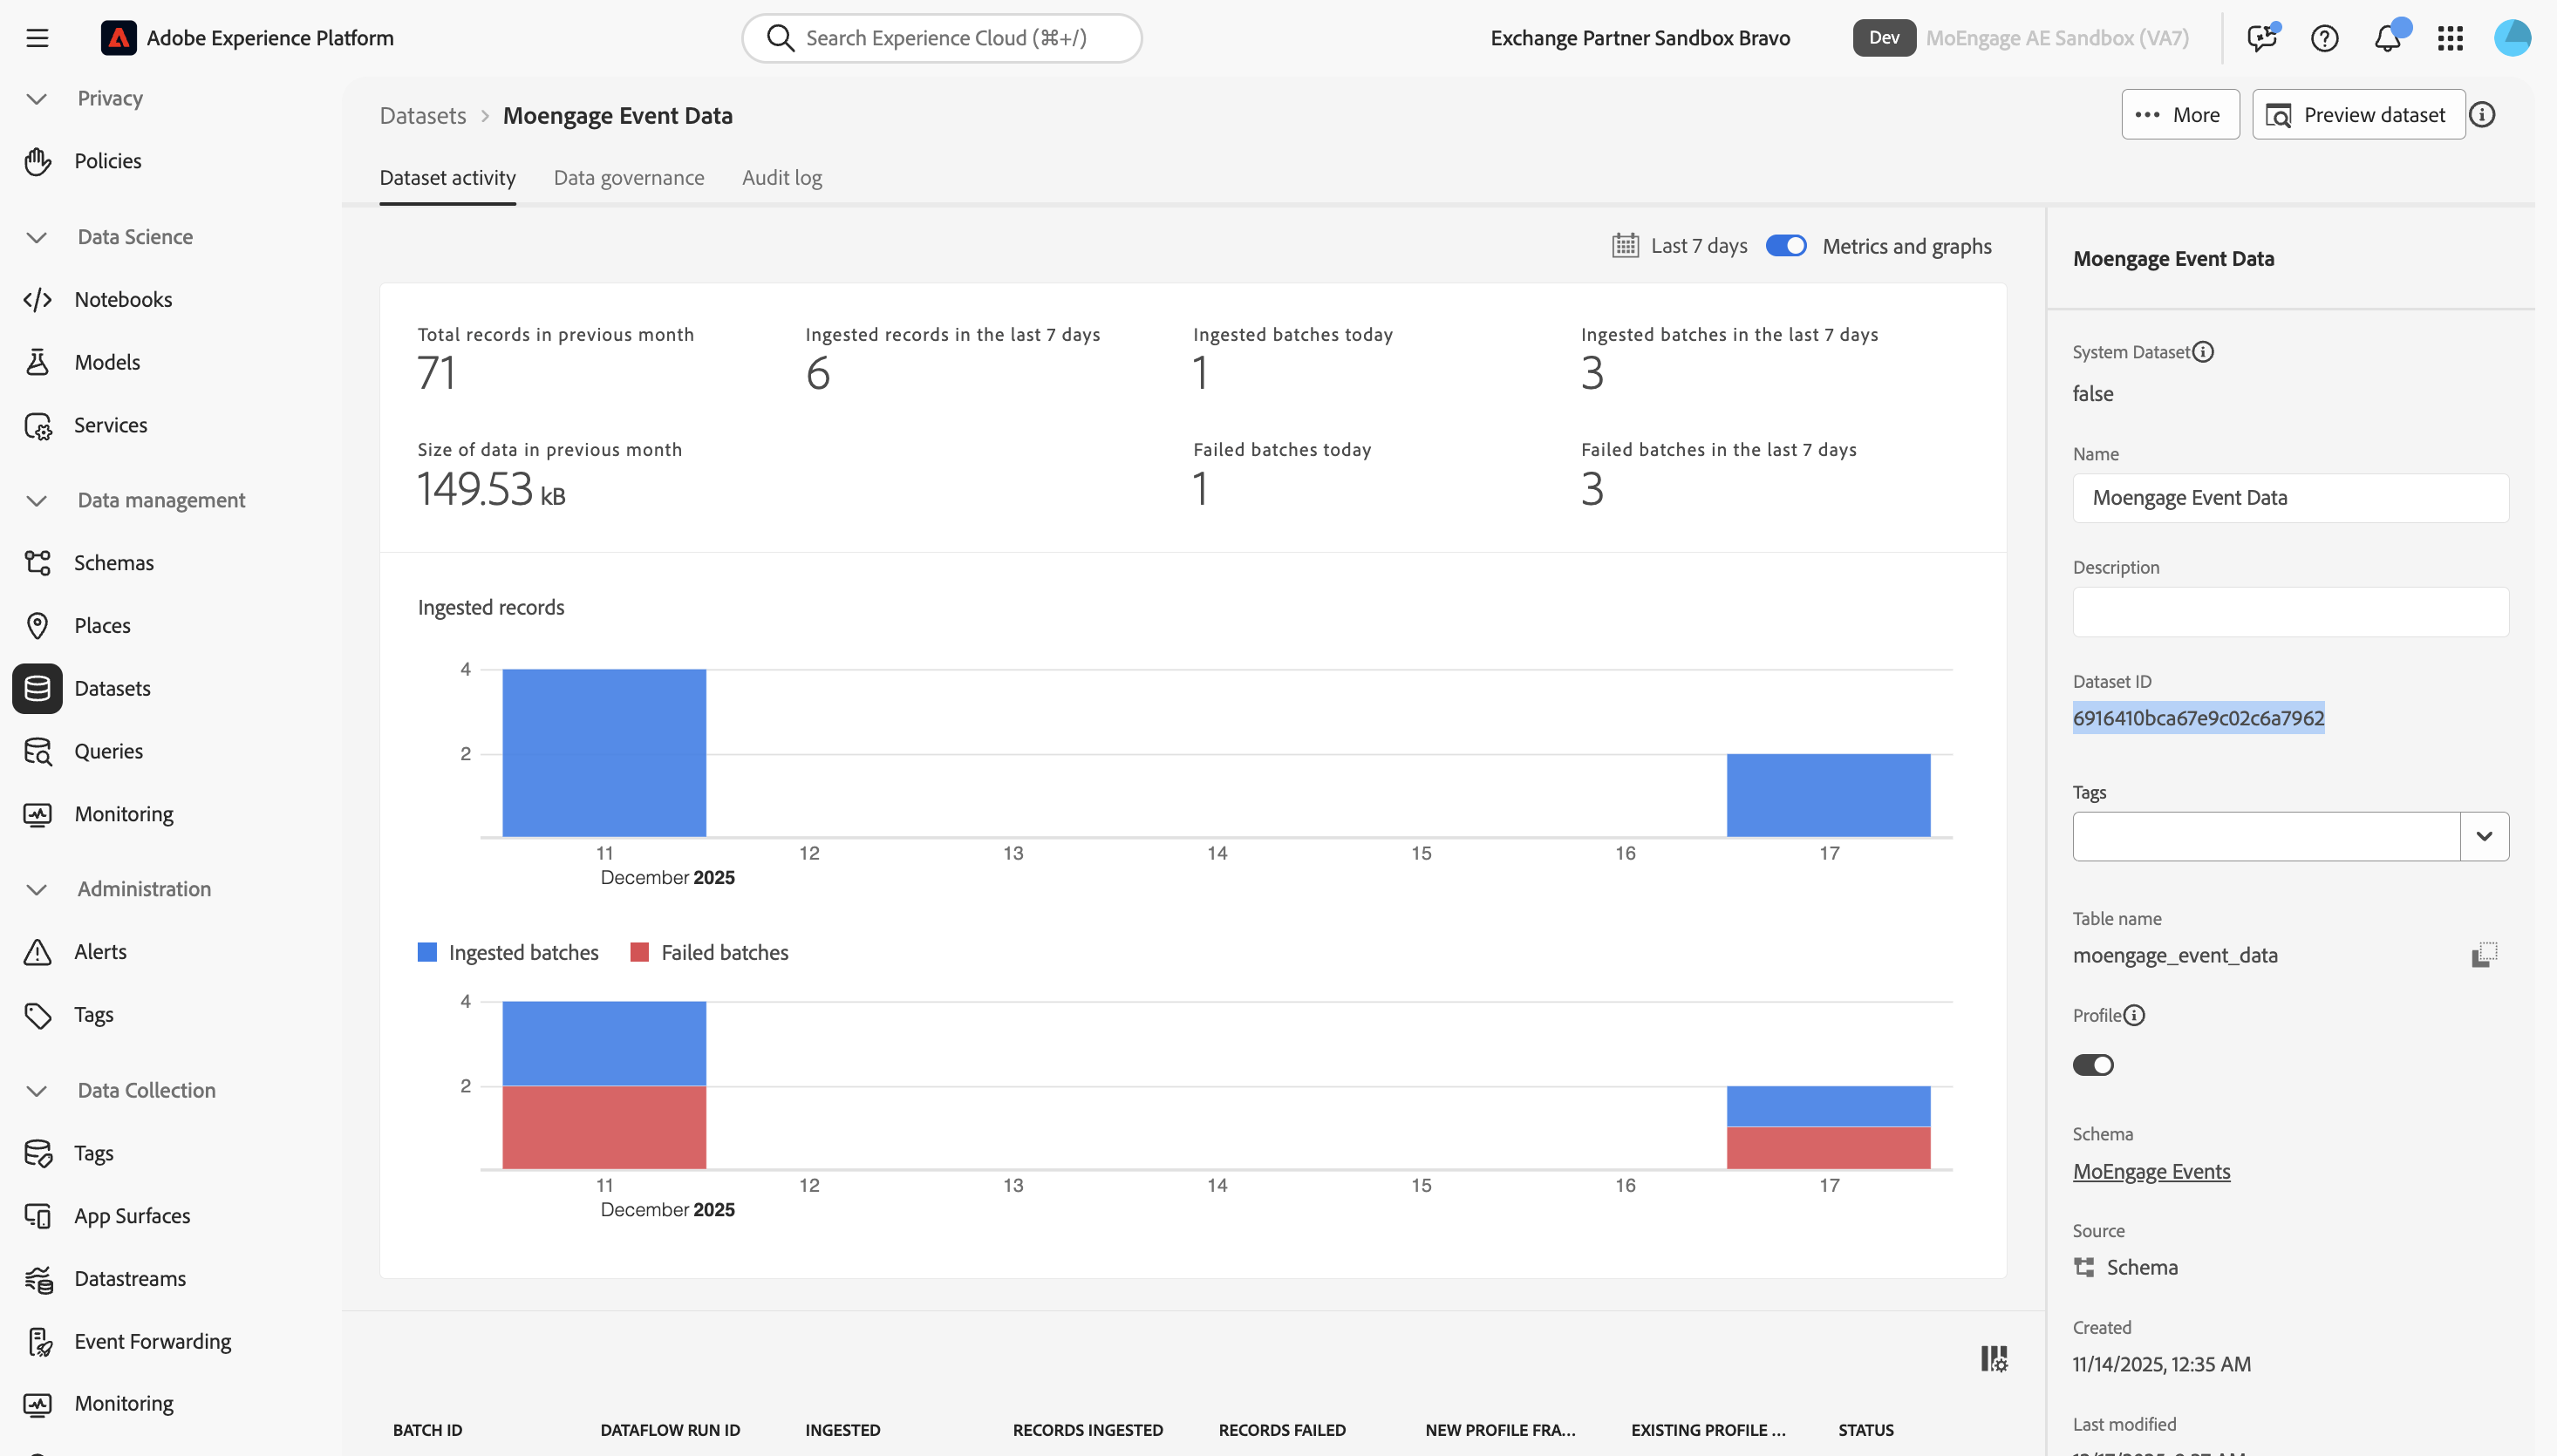This screenshot has width=2557, height=1456.
Task: Collapse the Administration section
Action: (37, 889)
